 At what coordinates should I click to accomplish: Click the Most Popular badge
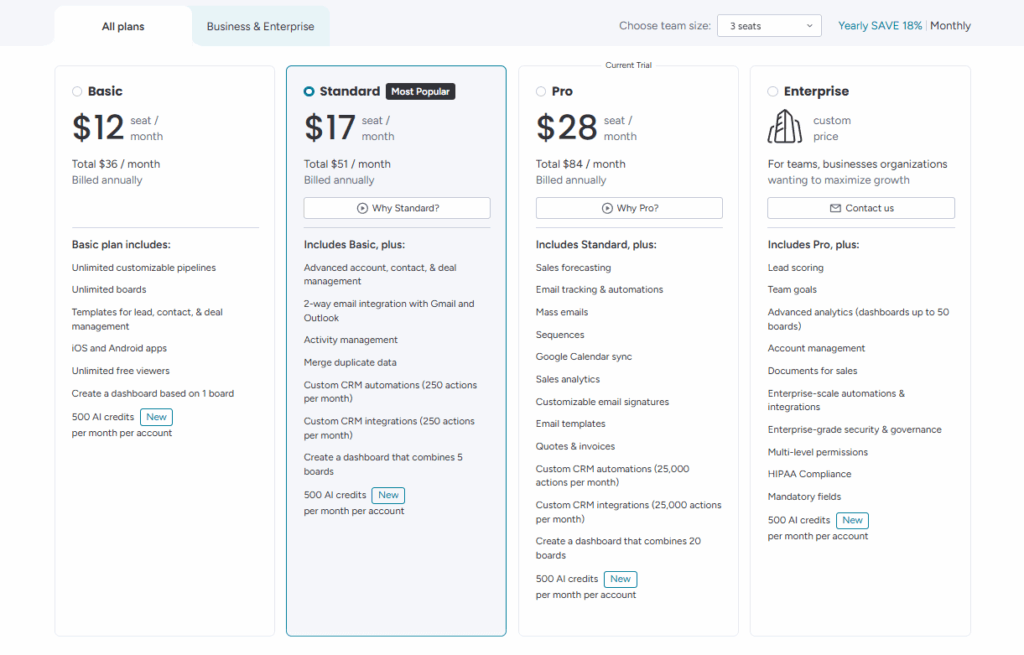421,91
